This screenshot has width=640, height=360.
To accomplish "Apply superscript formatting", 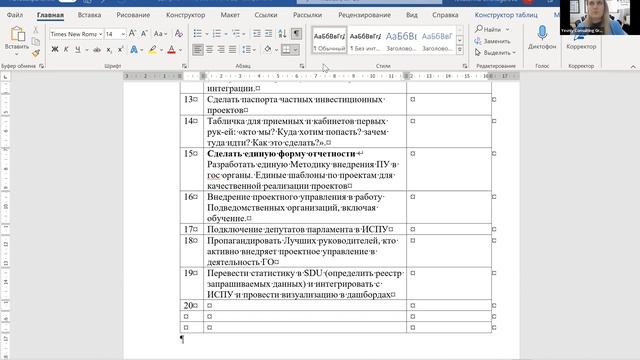I will coord(120,50).
